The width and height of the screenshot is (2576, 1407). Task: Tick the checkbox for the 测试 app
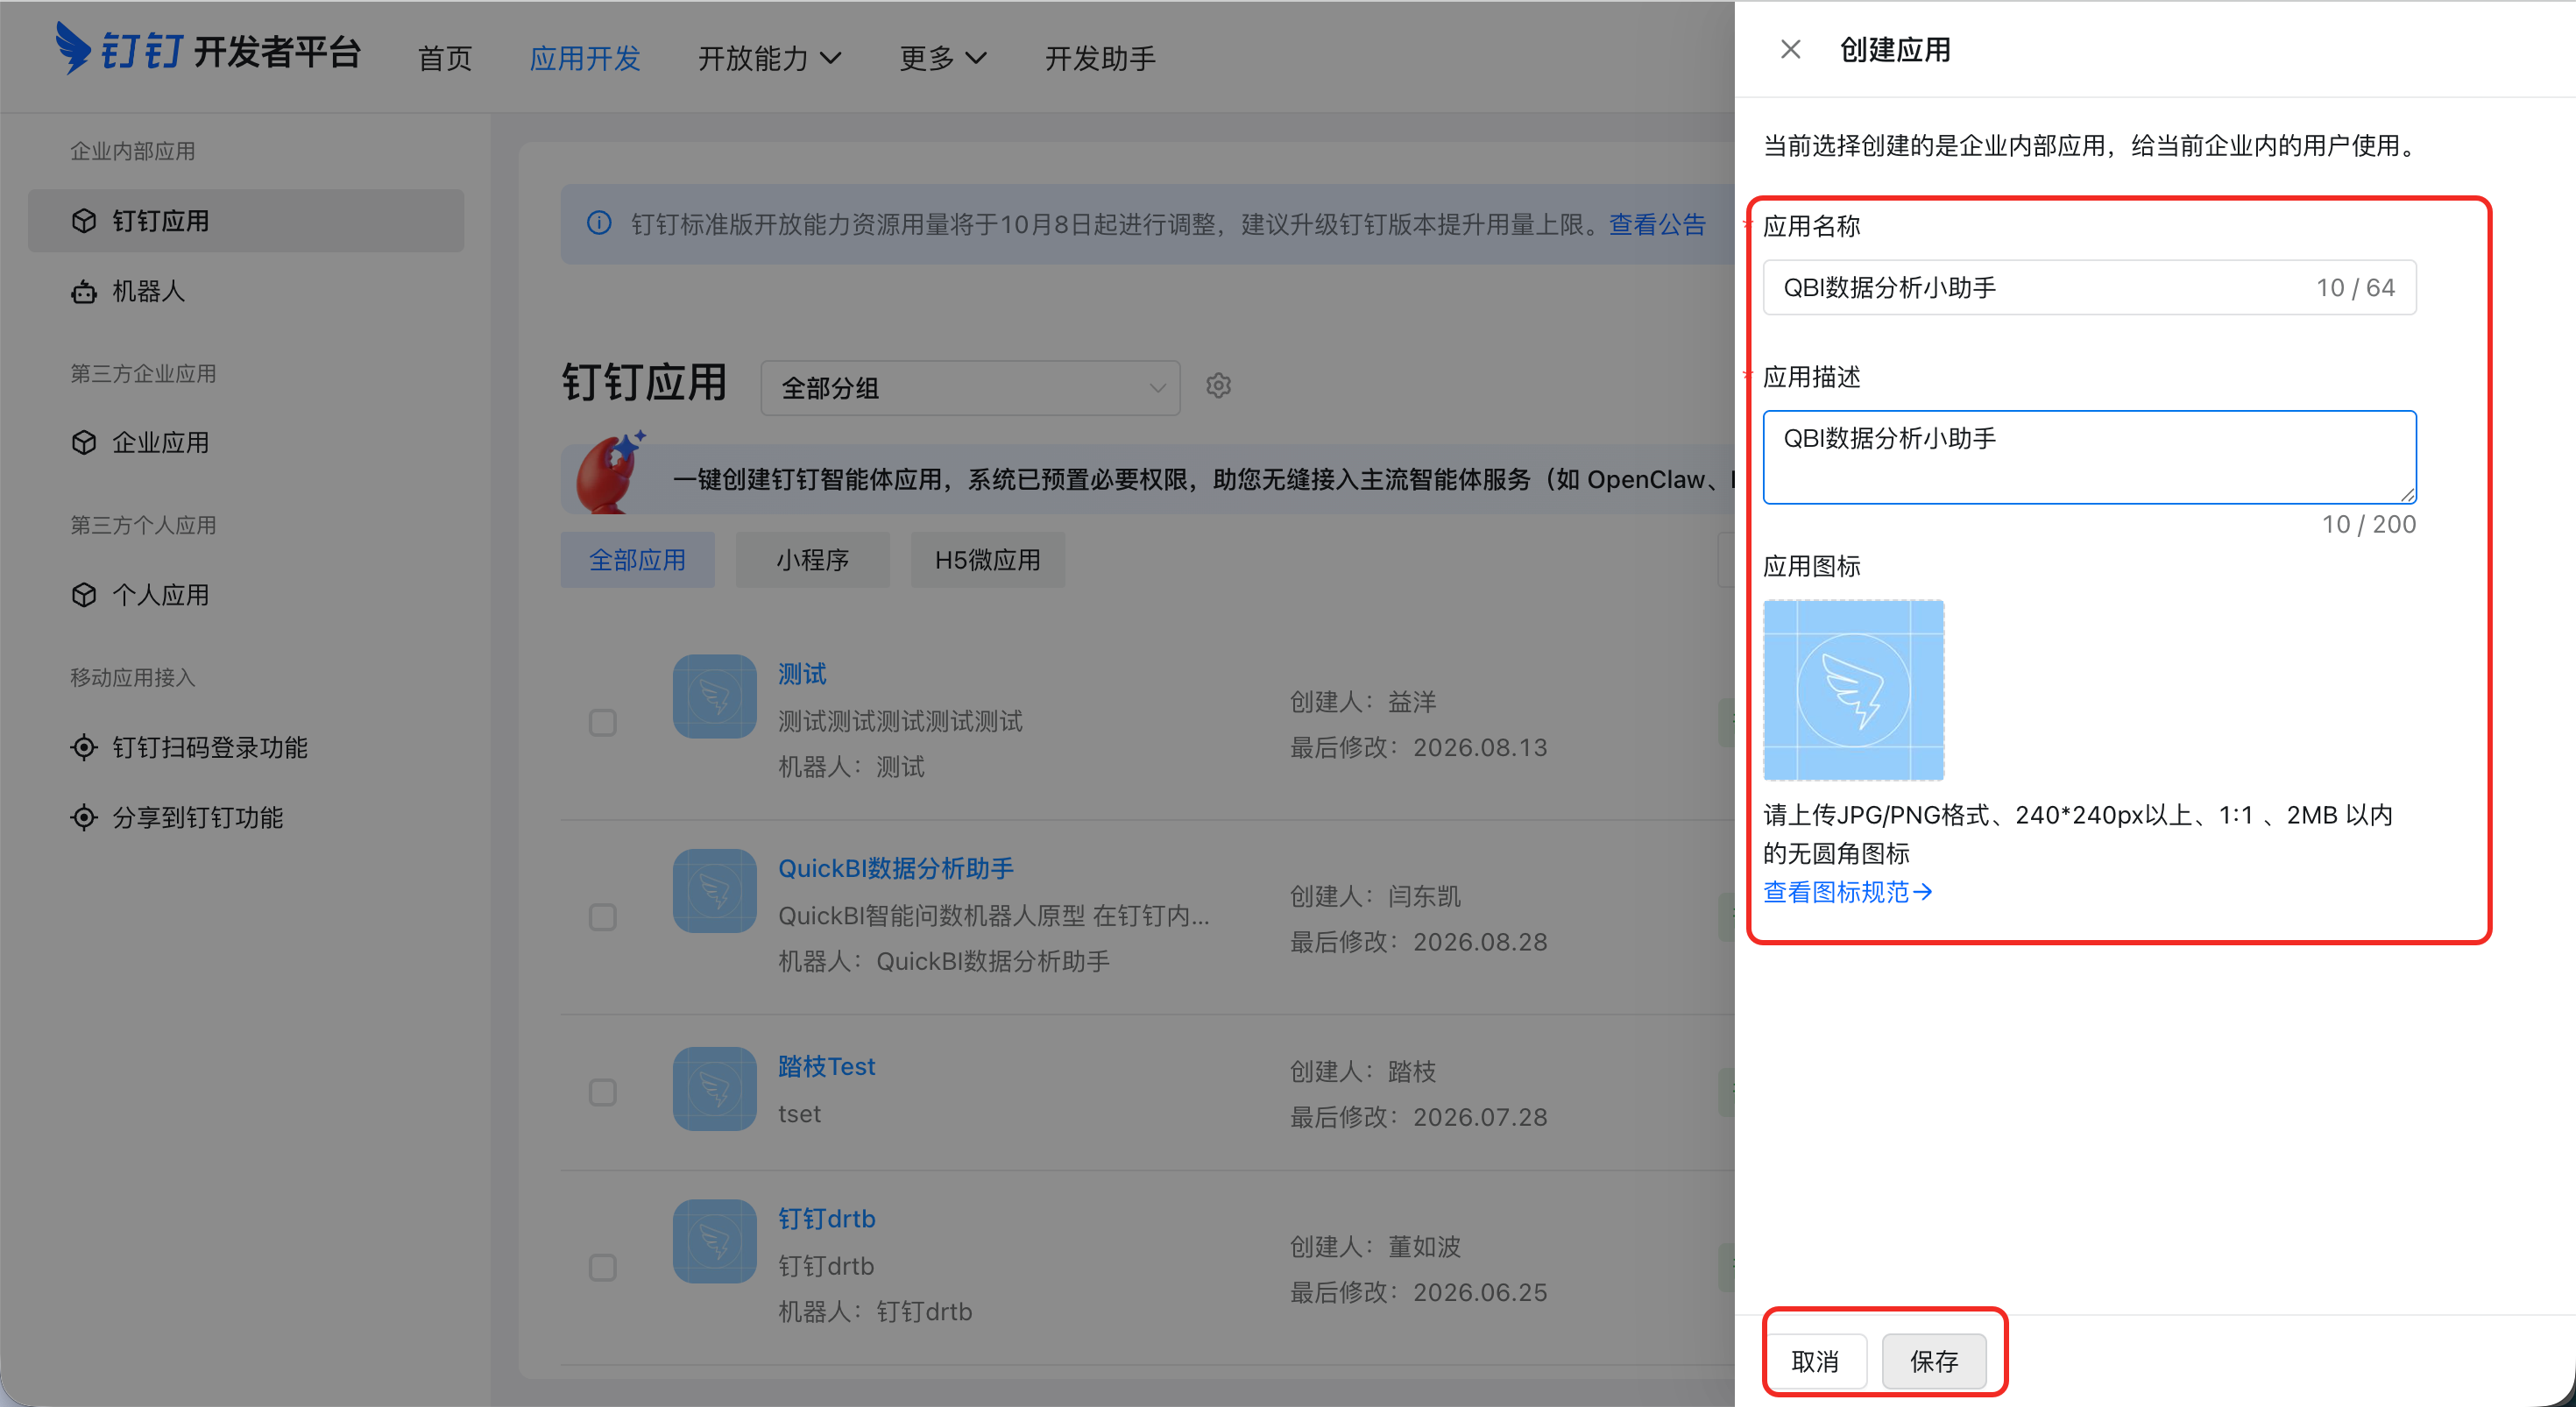(603, 723)
